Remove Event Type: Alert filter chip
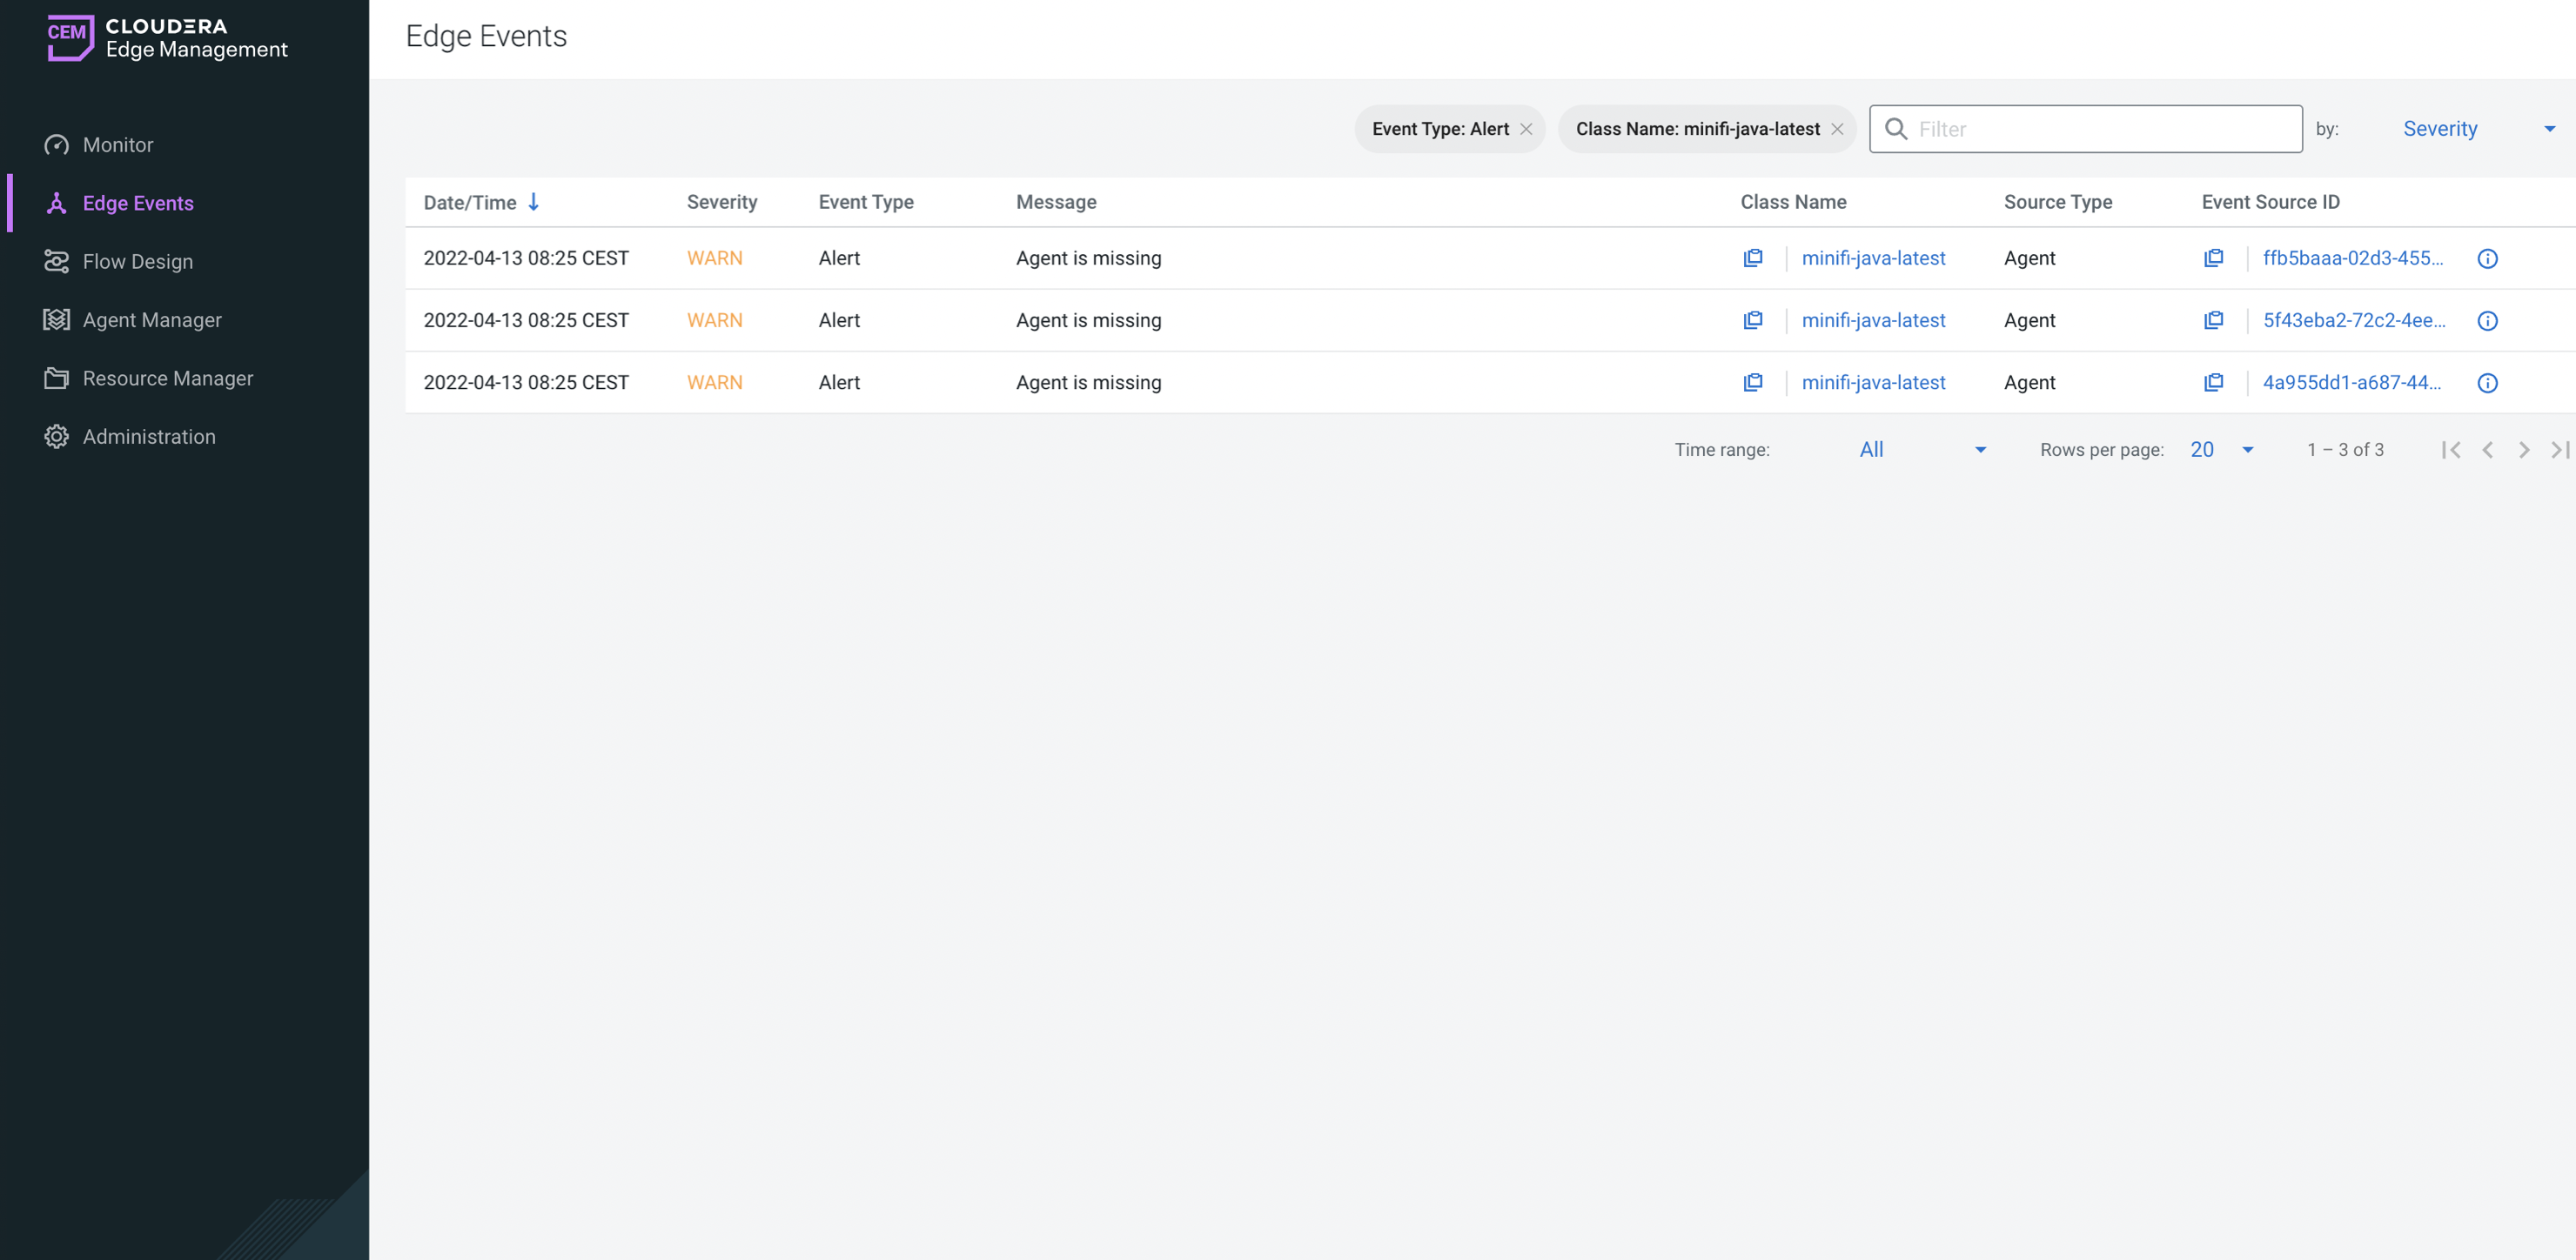This screenshot has width=2576, height=1260. [1526, 130]
